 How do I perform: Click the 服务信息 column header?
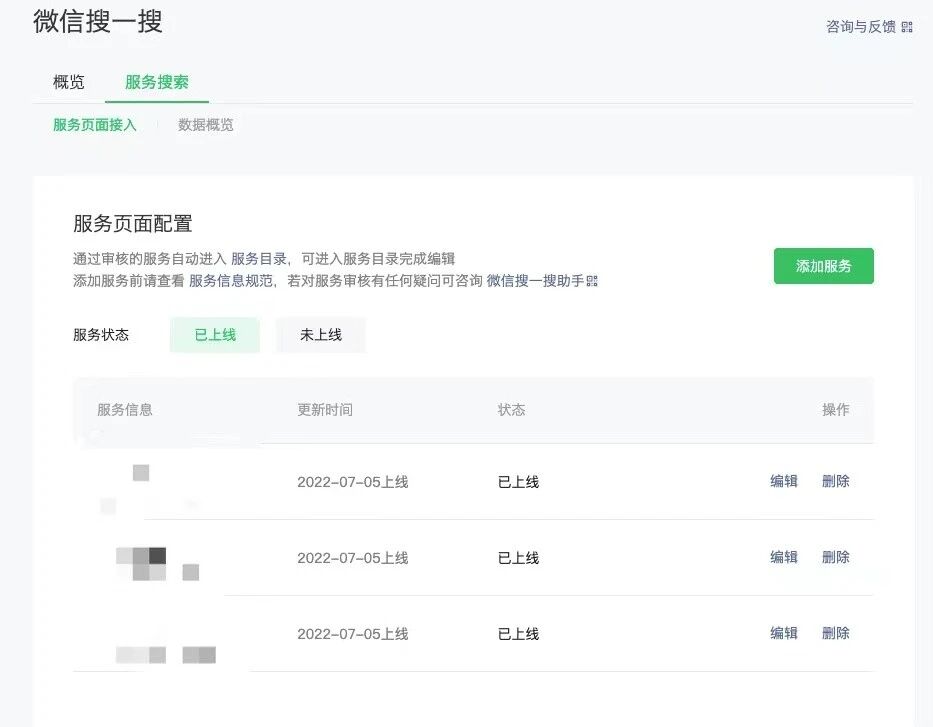125,410
